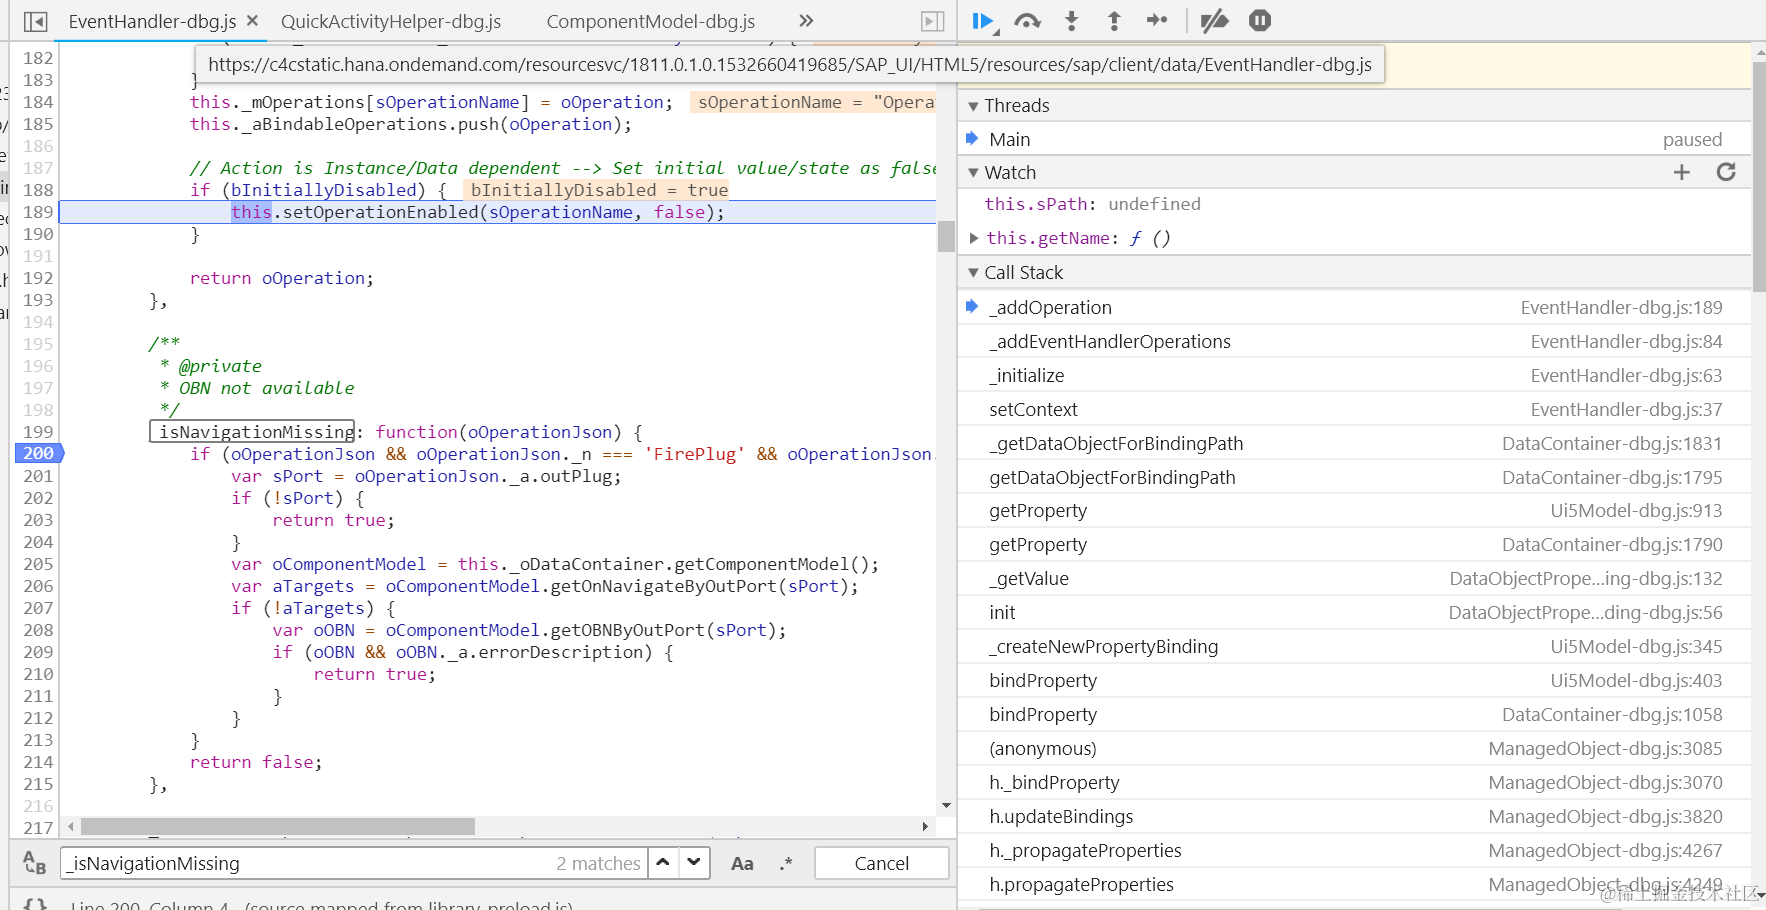Toggle regular expression search
The image size is (1766, 910).
786,863
